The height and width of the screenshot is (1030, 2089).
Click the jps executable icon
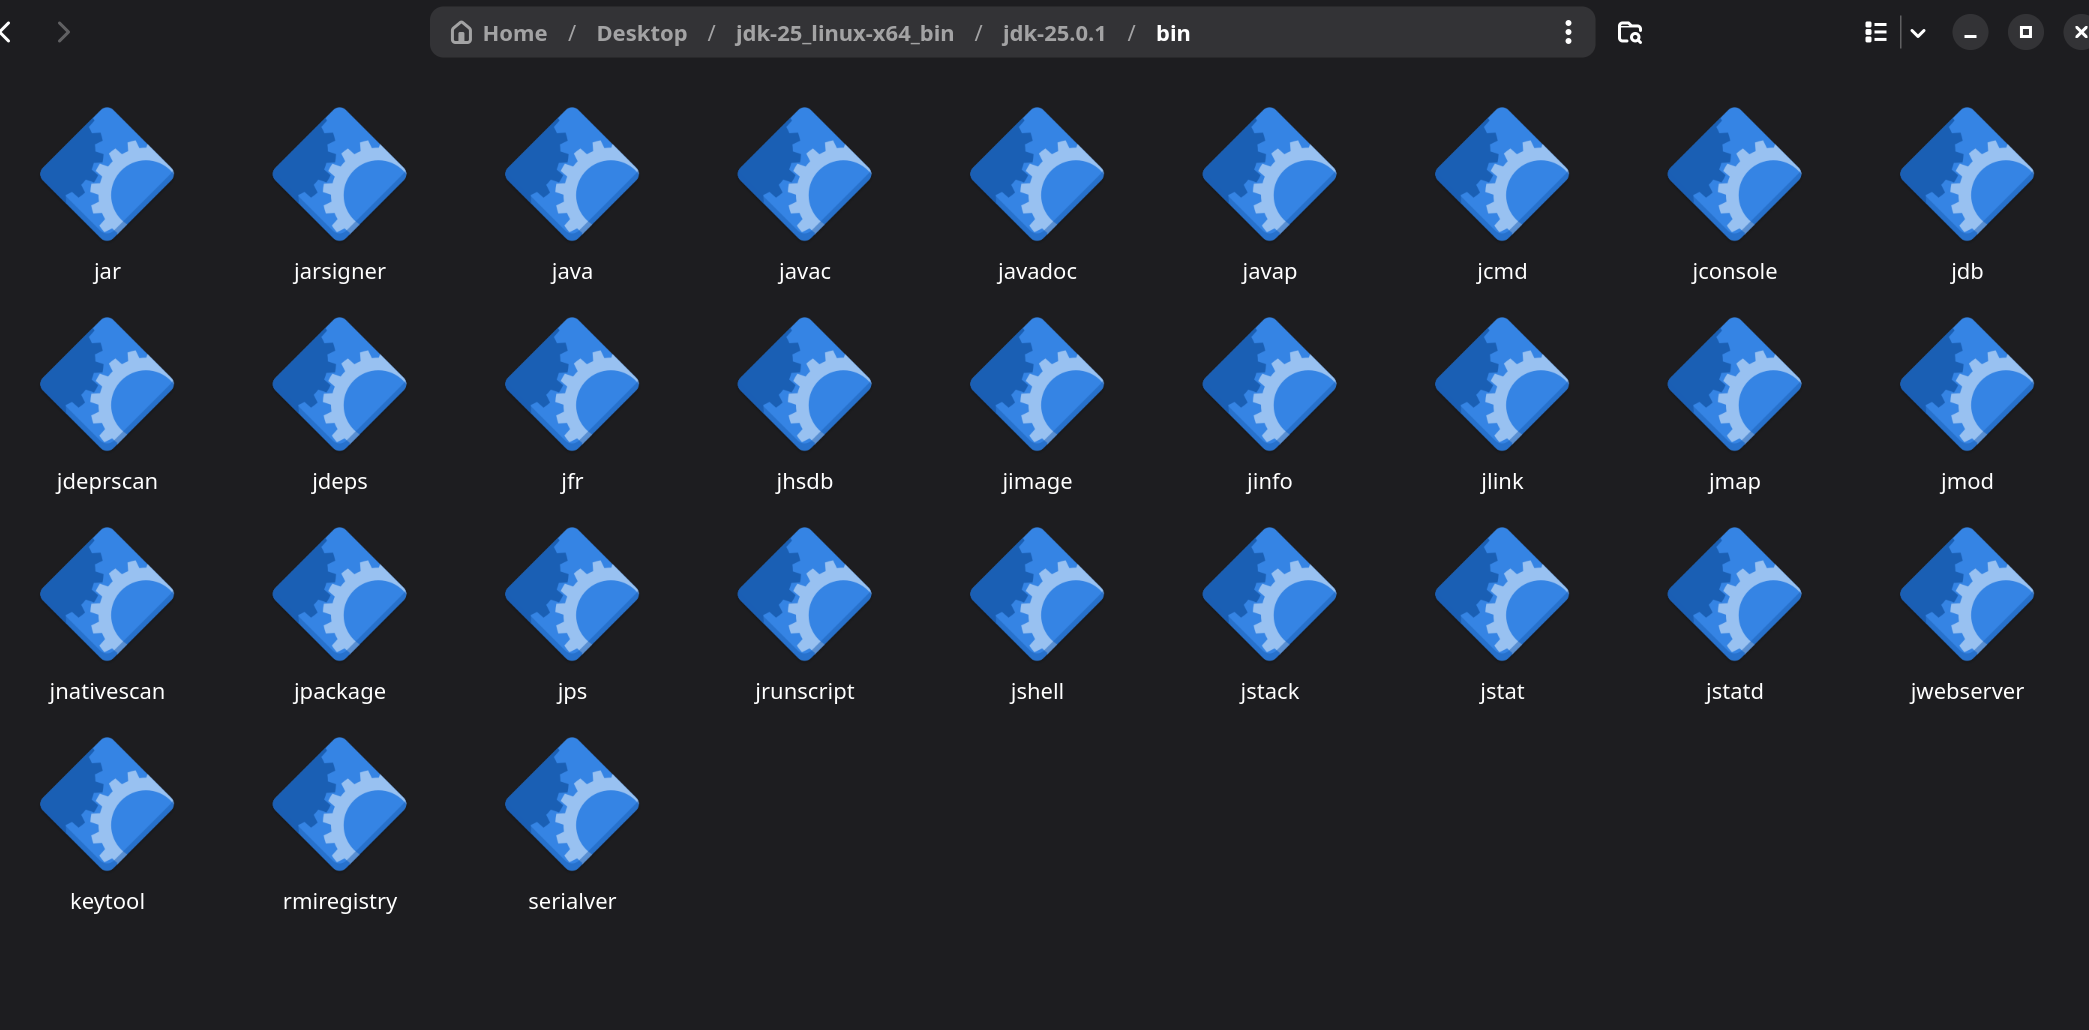[572, 594]
